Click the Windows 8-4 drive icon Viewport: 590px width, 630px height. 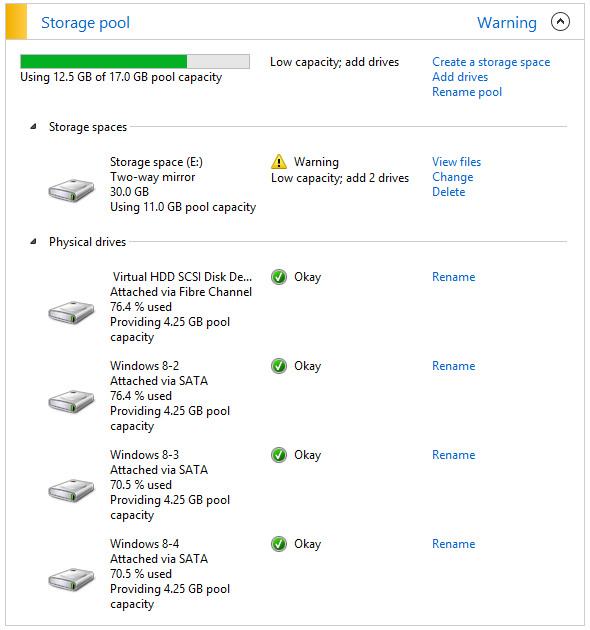tap(71, 579)
